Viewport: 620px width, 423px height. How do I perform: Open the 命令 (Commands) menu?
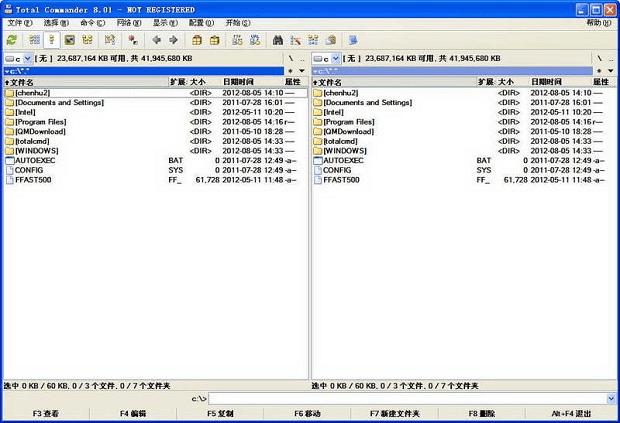[93, 23]
